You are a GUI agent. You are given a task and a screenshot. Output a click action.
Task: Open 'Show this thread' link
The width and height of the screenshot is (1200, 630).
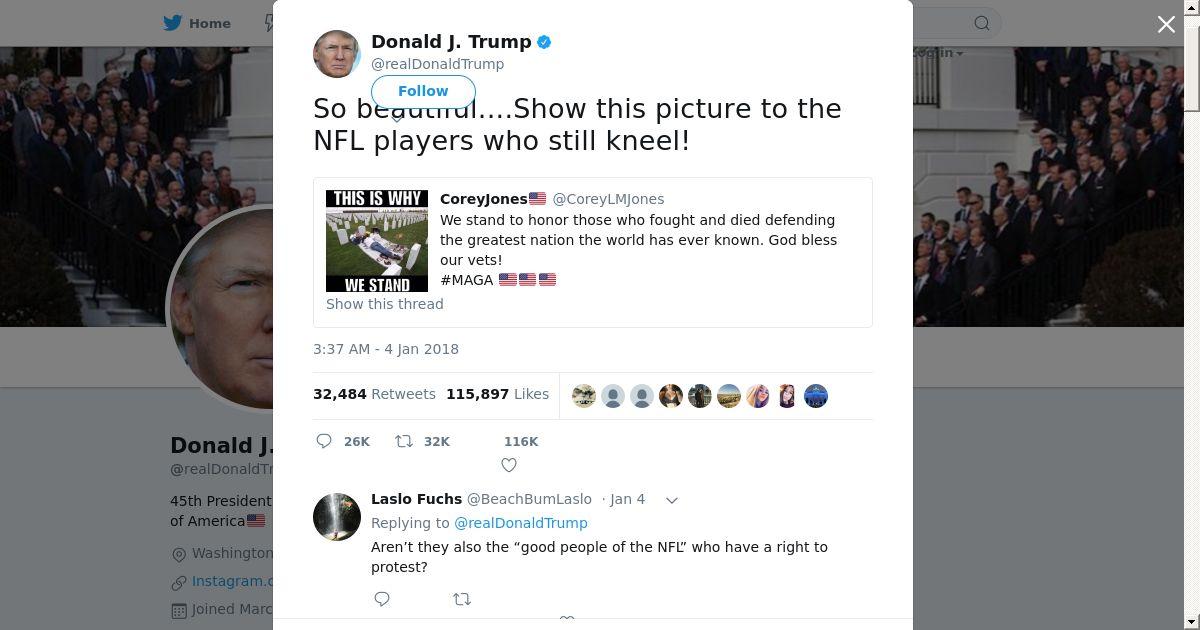click(385, 304)
